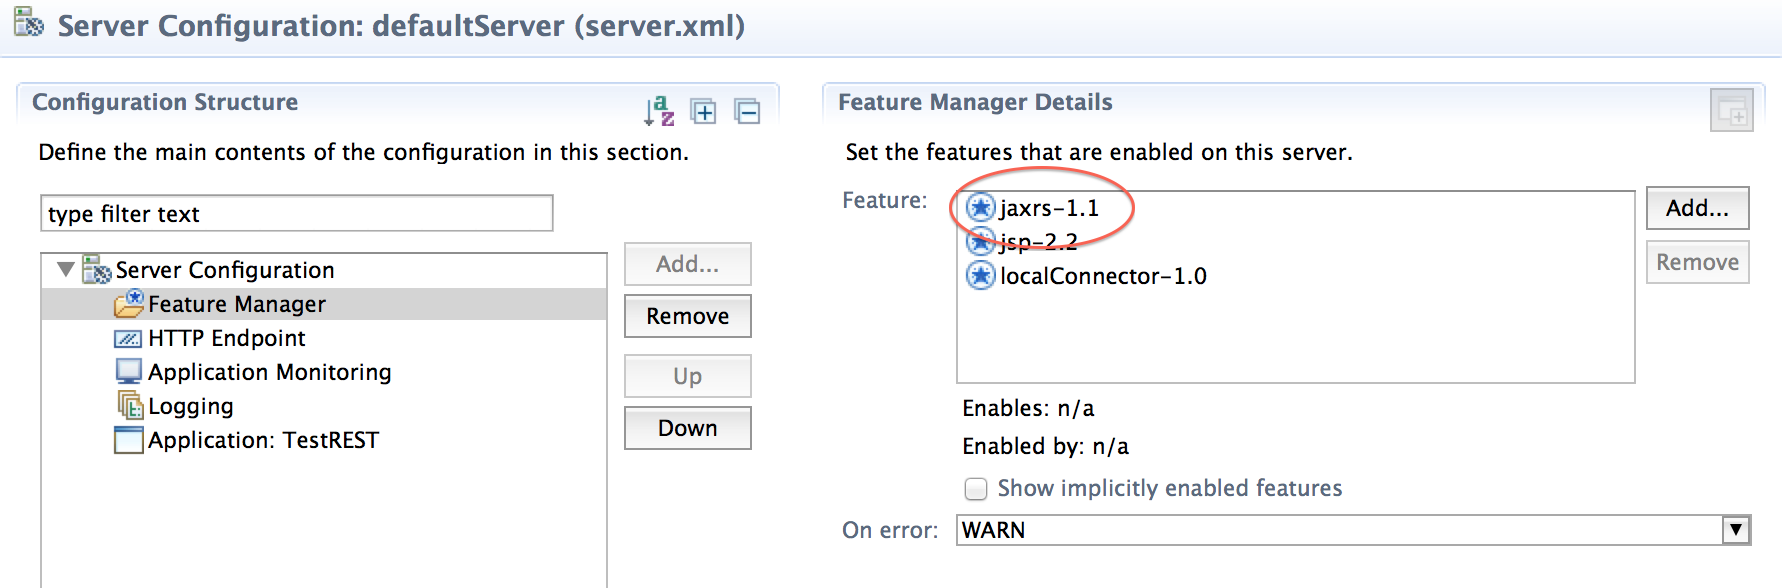Click the expand all tree icon
This screenshot has height=588, width=1782.
click(x=704, y=112)
